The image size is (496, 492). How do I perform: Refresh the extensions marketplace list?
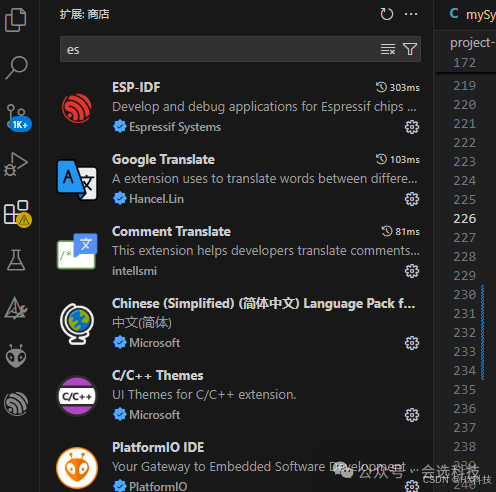(387, 14)
